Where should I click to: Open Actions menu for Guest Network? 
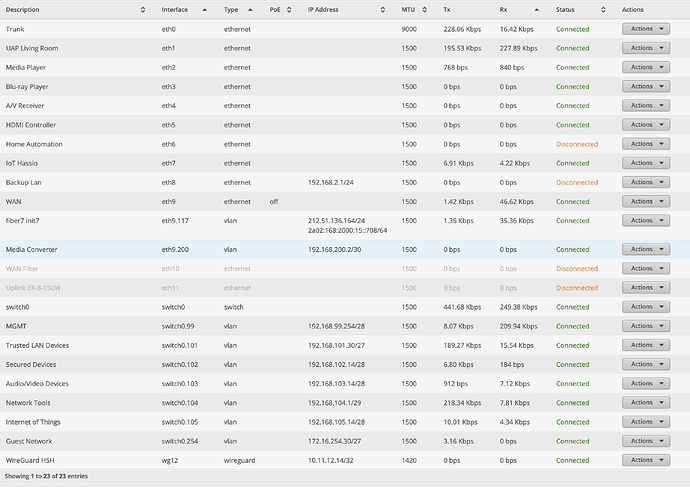click(x=645, y=441)
